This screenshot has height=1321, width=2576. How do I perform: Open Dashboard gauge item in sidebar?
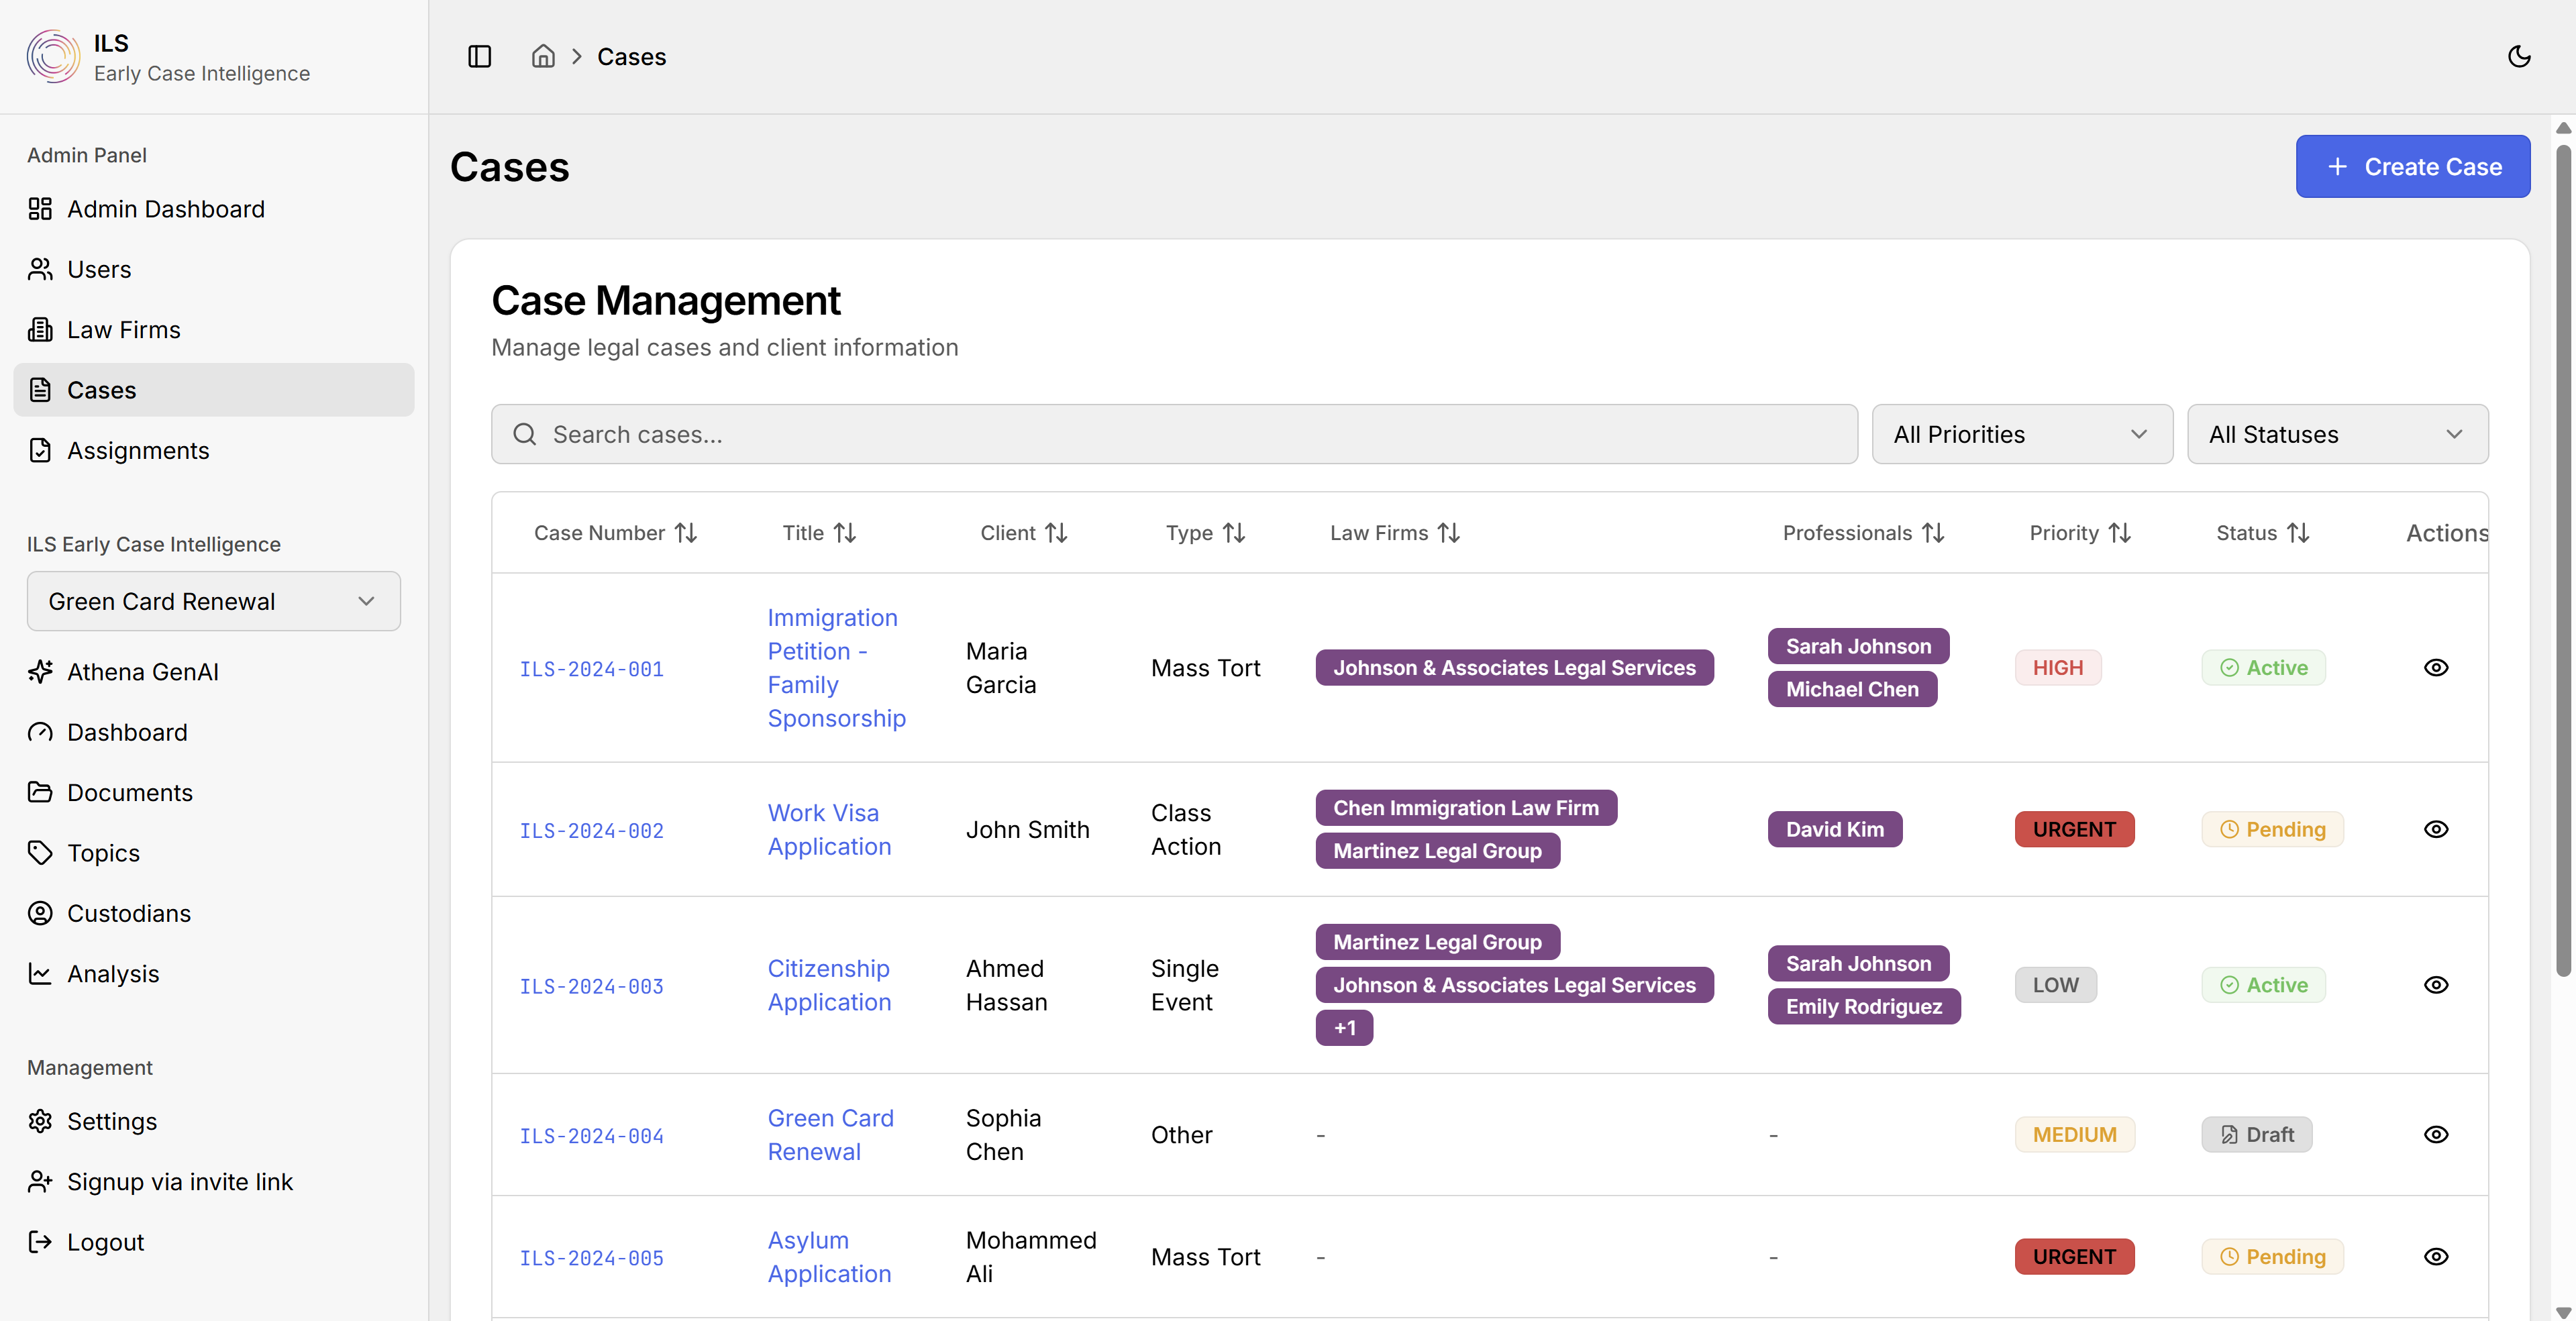[x=214, y=732]
